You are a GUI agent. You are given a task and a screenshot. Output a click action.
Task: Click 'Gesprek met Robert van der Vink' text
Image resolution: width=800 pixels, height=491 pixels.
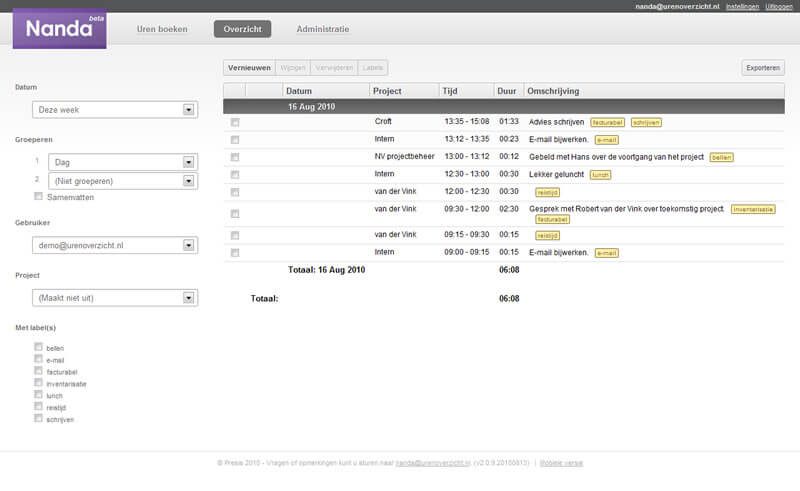[627, 209]
